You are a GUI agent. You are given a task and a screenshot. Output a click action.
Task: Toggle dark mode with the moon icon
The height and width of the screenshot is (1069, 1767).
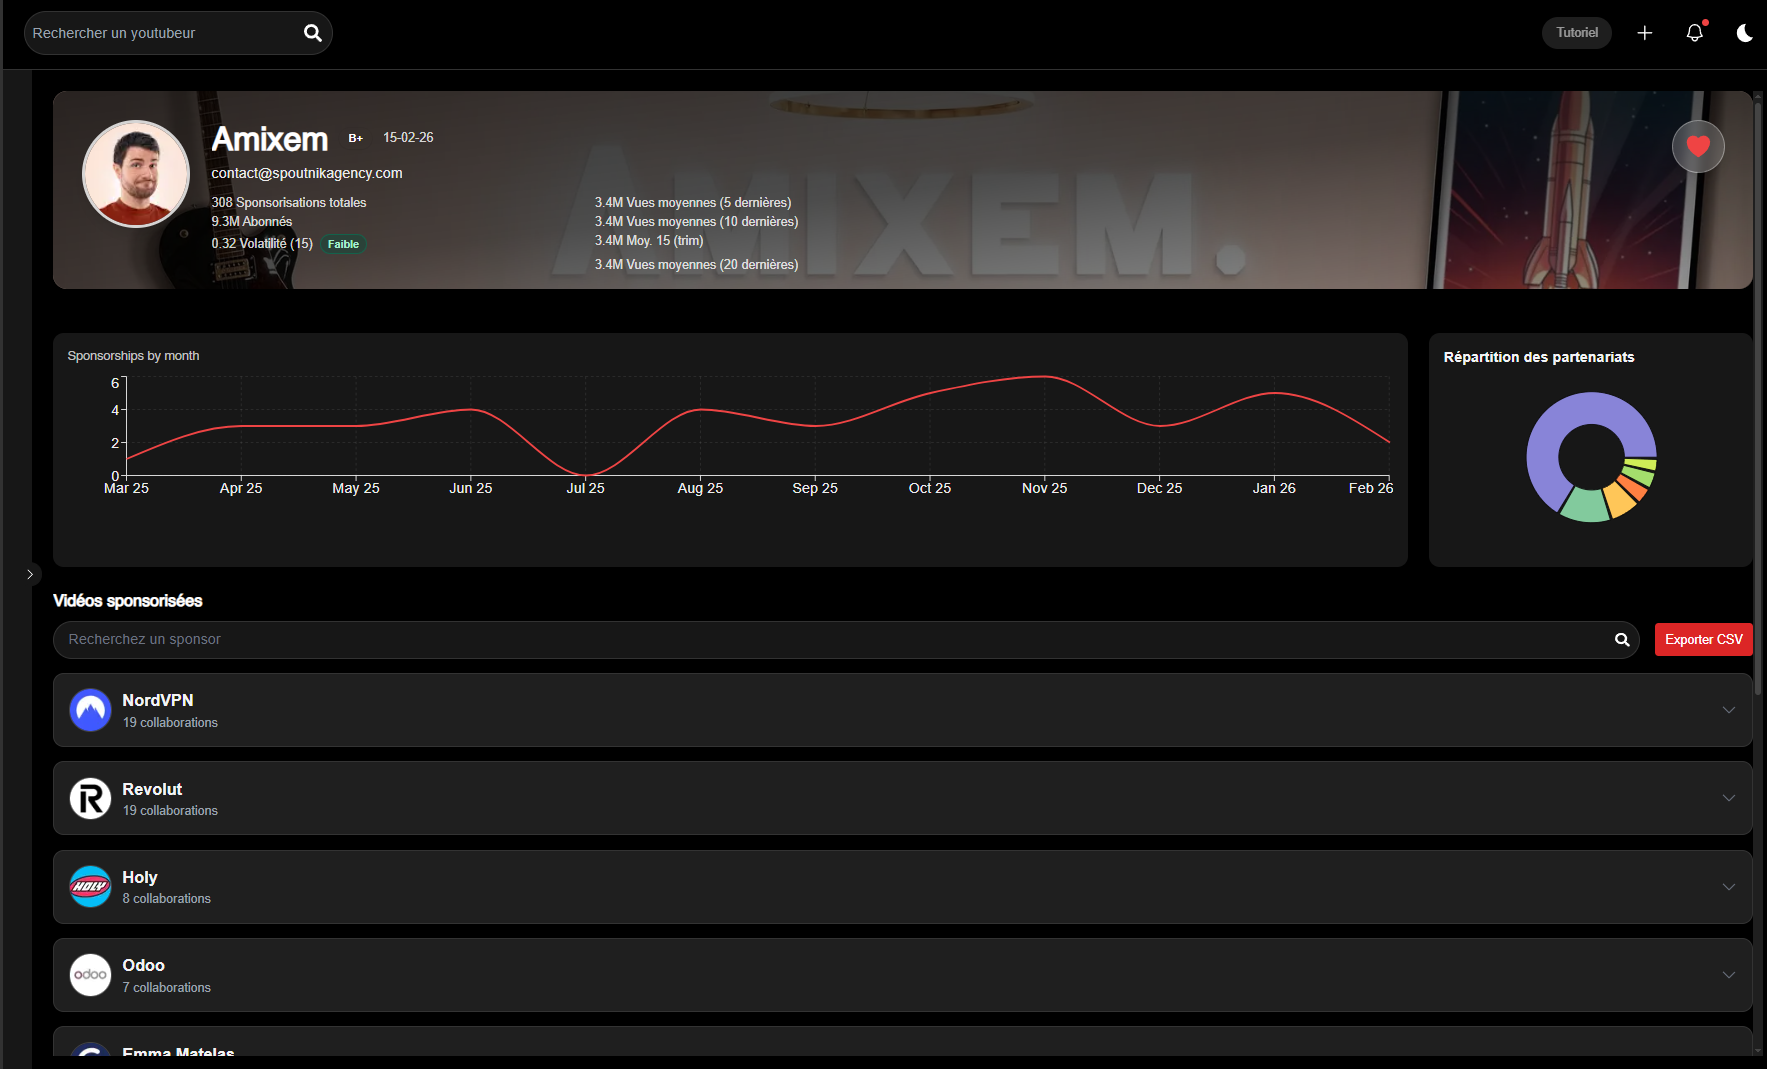point(1744,33)
